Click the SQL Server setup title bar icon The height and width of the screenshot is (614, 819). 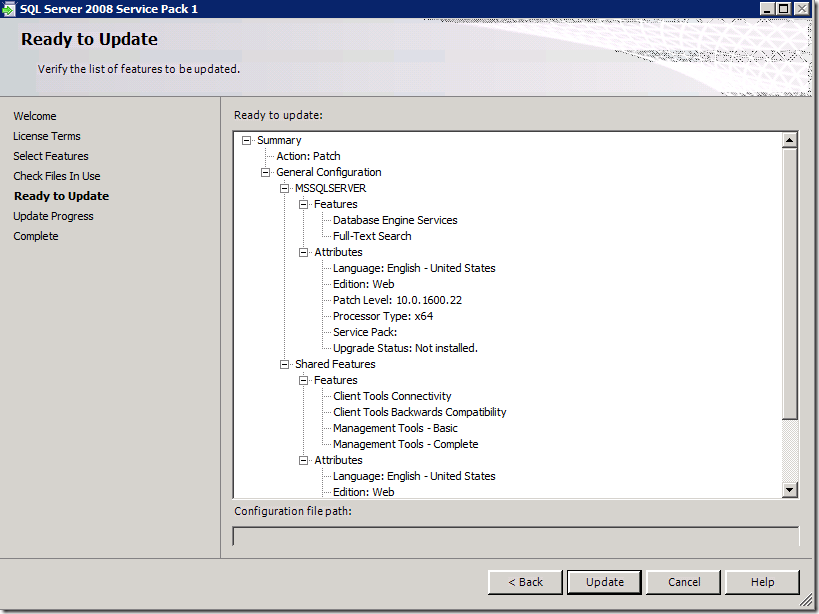8,9
